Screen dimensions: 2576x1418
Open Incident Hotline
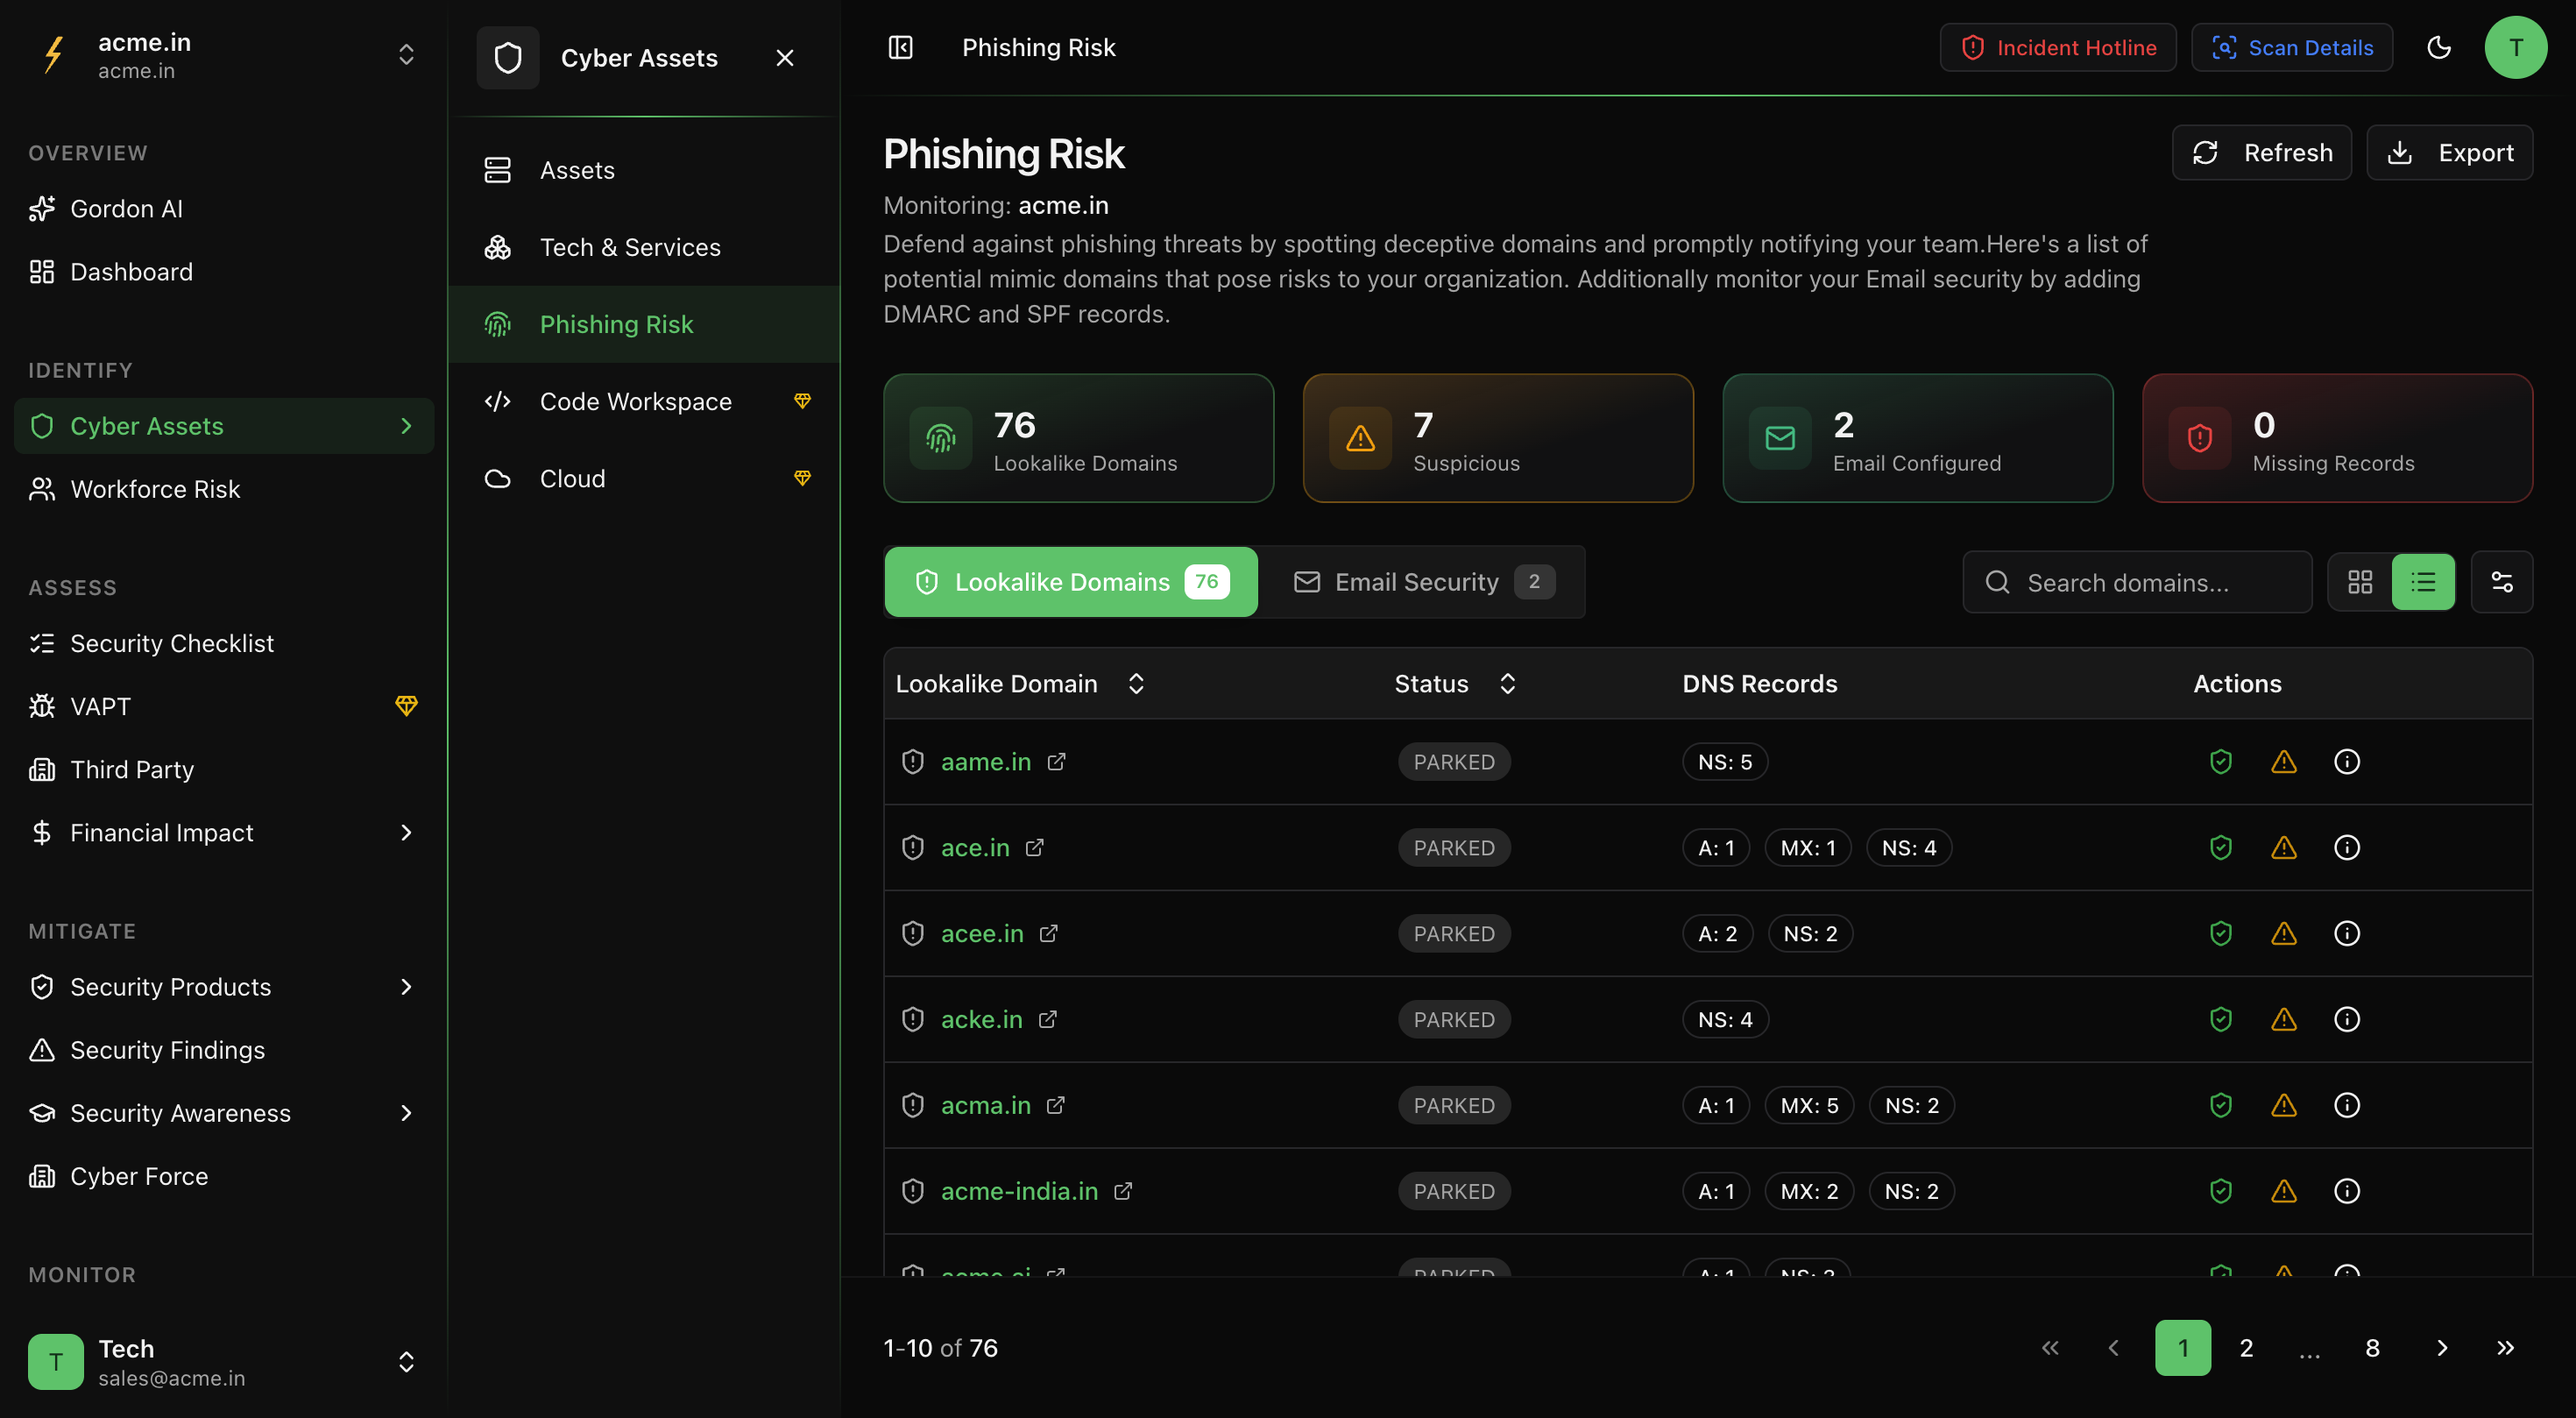click(2057, 47)
